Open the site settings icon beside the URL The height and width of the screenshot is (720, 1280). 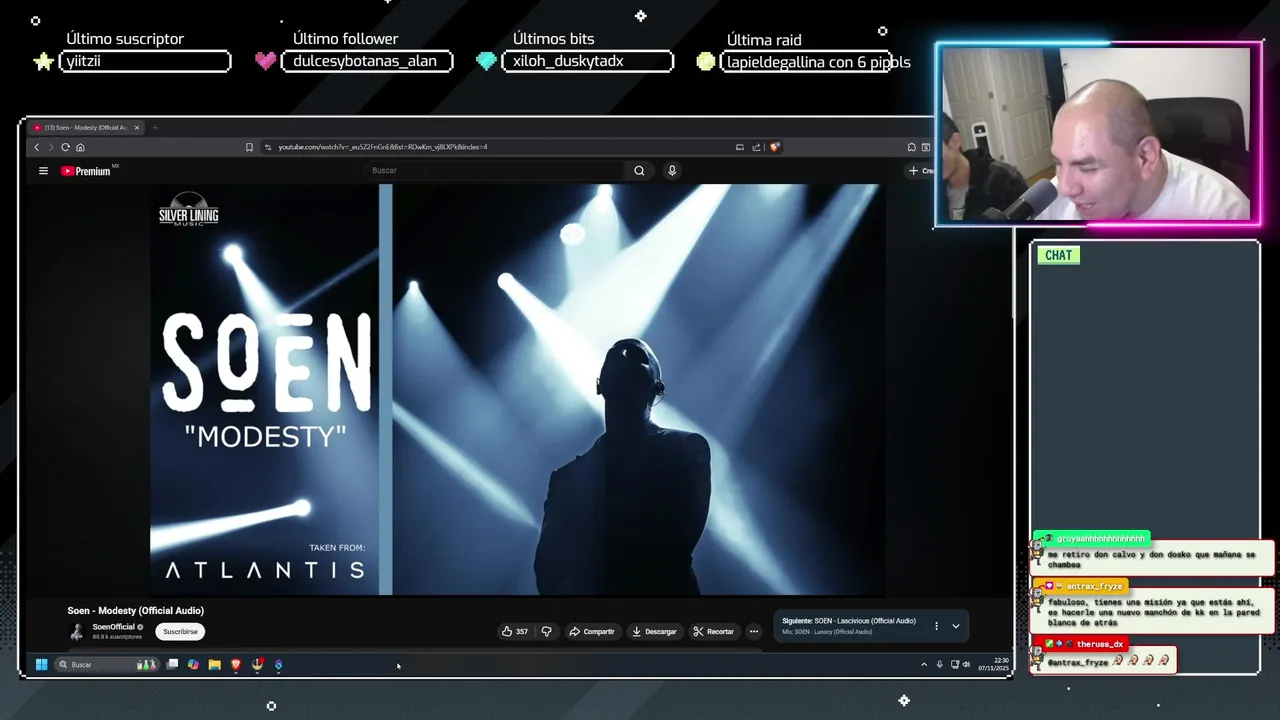point(268,147)
